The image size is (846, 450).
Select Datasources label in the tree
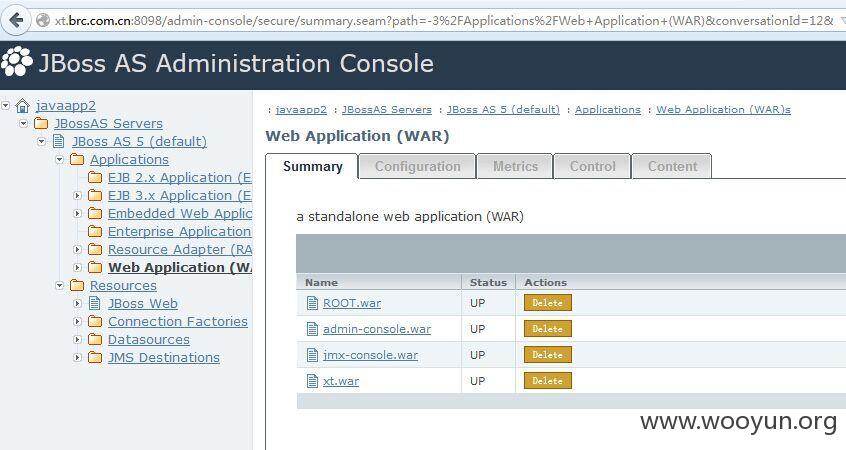[x=148, y=339]
